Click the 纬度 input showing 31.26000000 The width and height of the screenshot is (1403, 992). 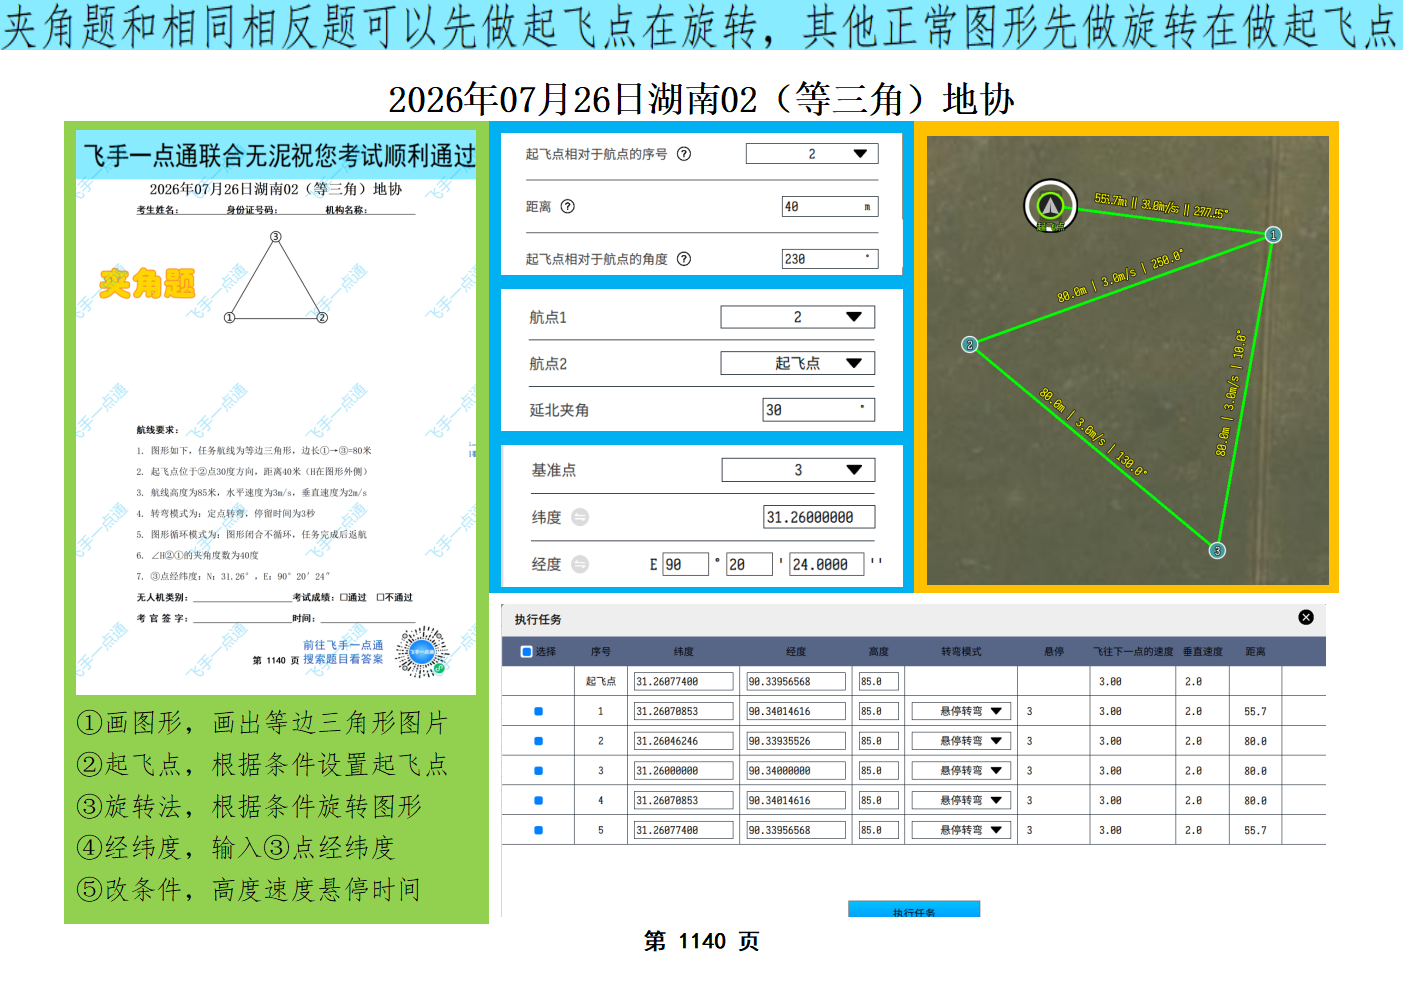click(819, 517)
